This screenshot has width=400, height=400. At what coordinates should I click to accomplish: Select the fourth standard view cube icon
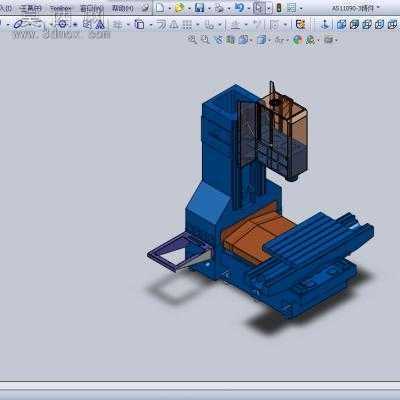point(380,24)
